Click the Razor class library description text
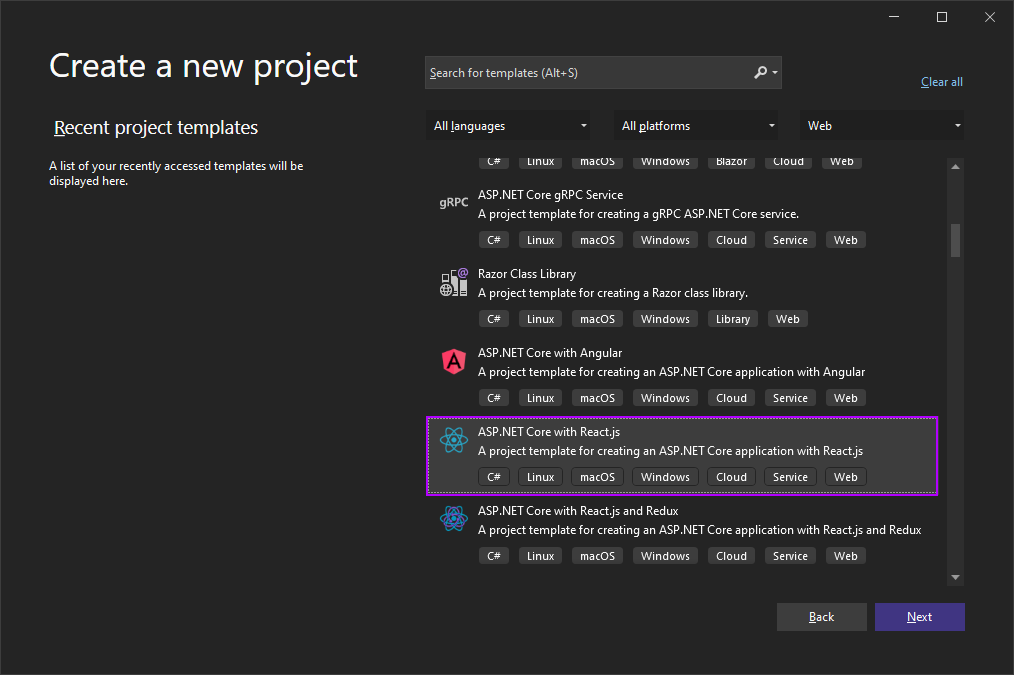Screen dimensions: 1014x675 click(x=612, y=292)
